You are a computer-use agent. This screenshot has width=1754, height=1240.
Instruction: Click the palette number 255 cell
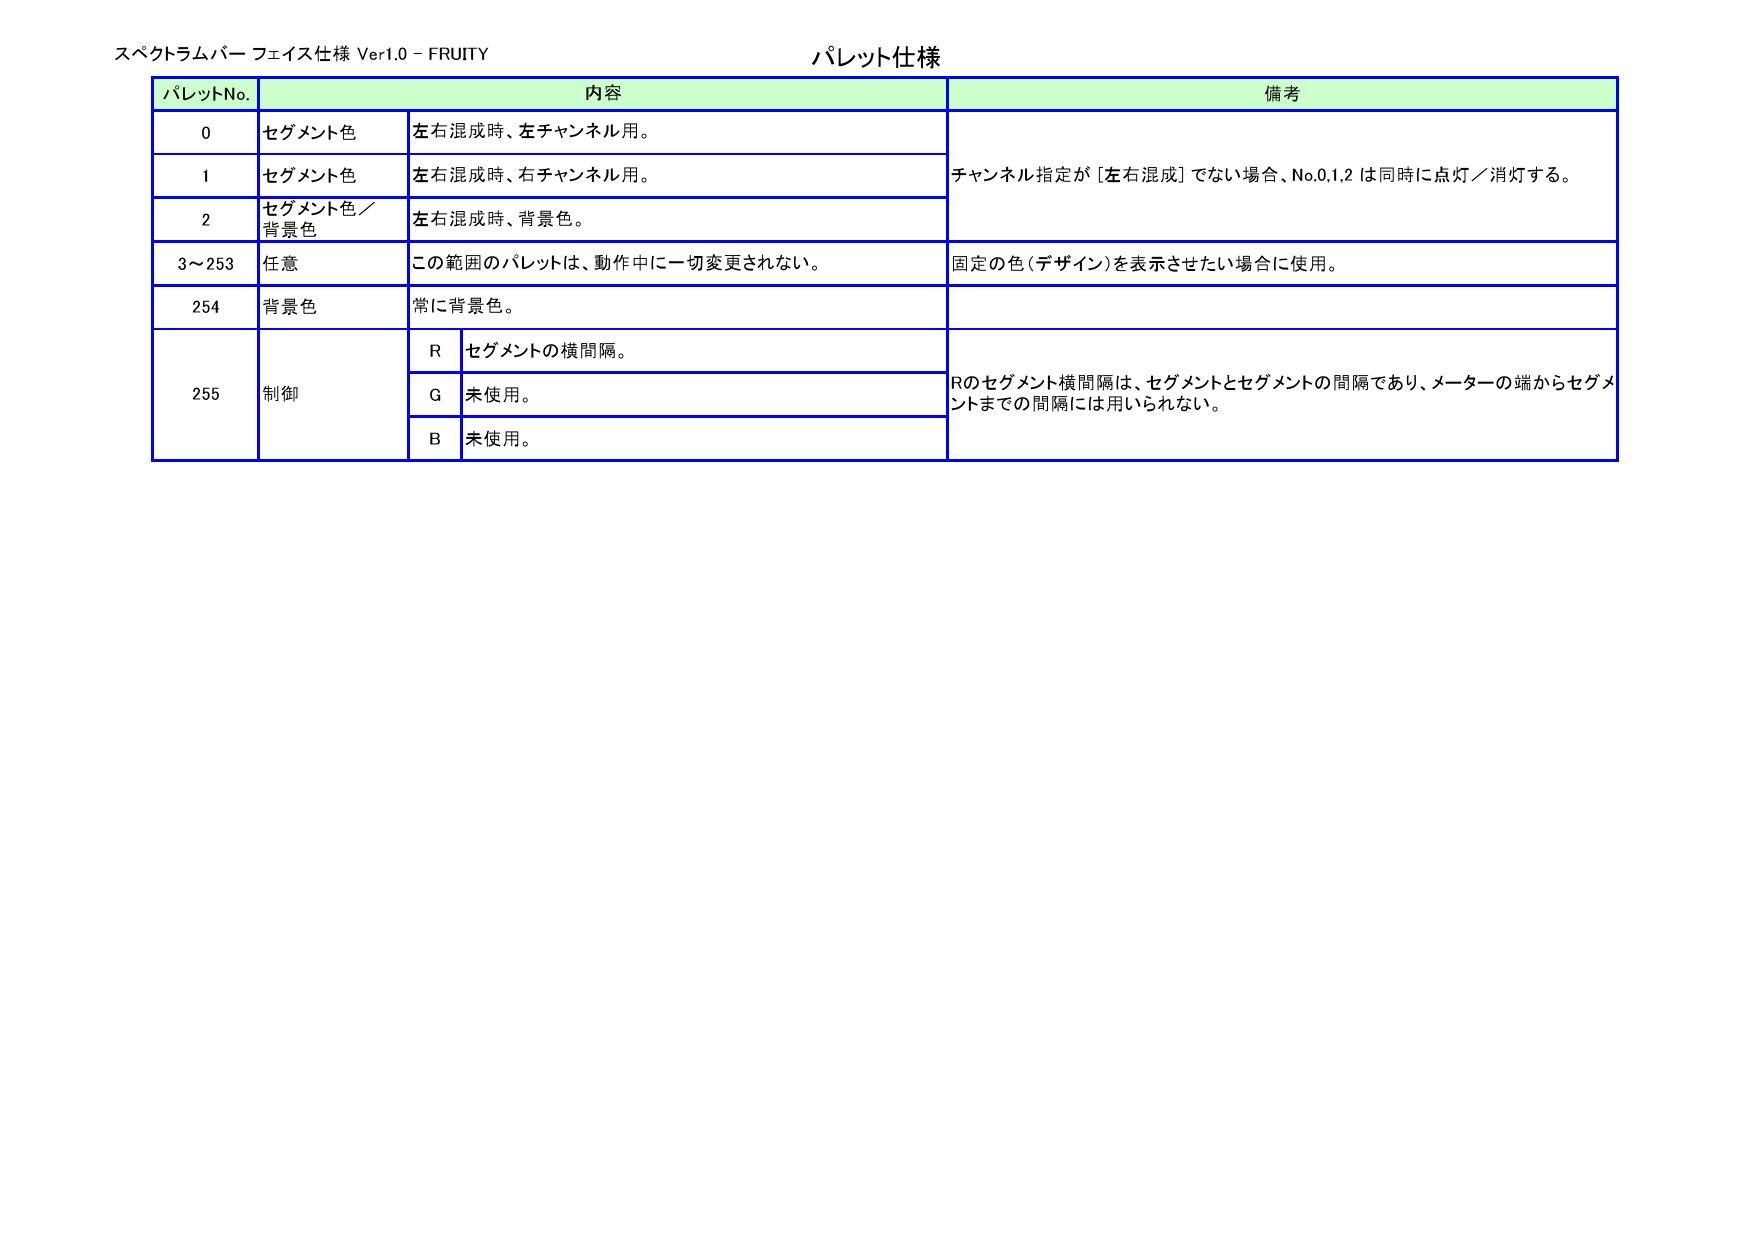pyautogui.click(x=206, y=394)
